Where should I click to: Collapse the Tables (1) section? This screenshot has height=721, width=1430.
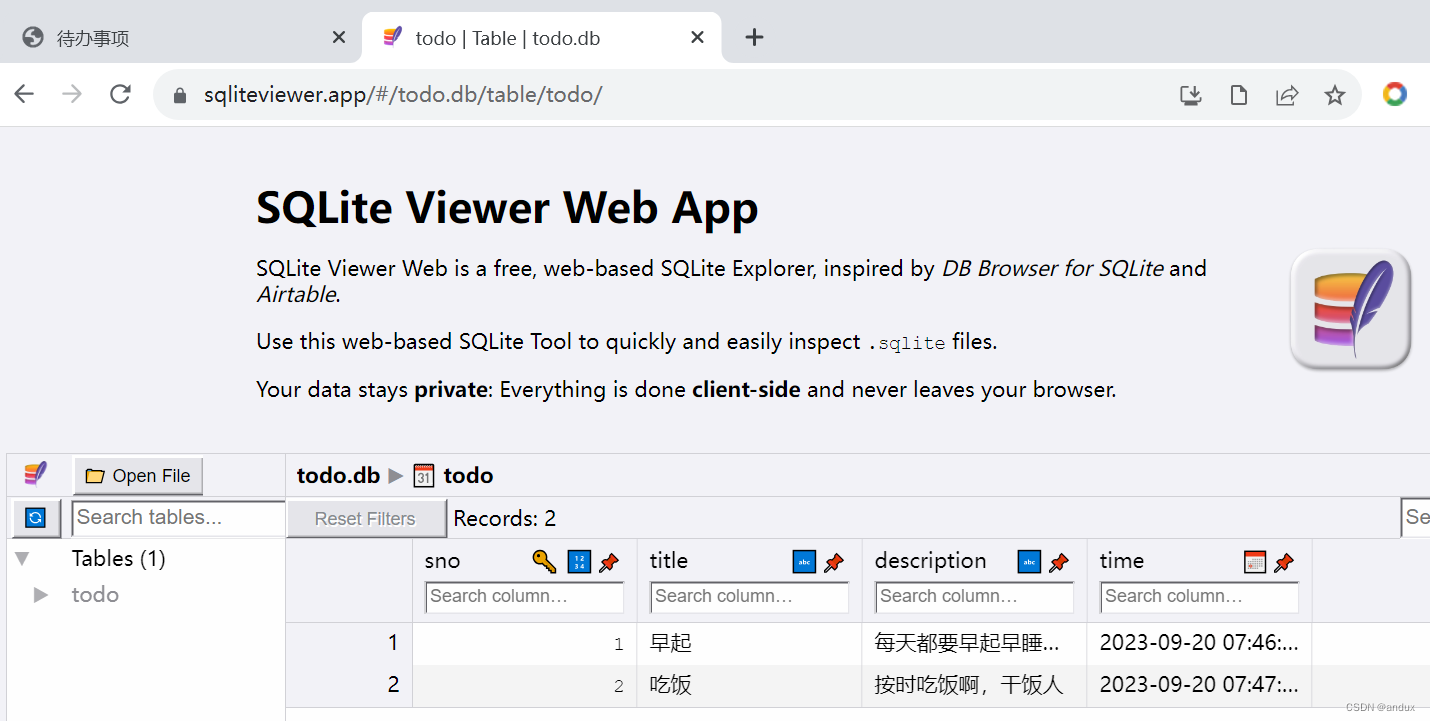(x=22, y=558)
